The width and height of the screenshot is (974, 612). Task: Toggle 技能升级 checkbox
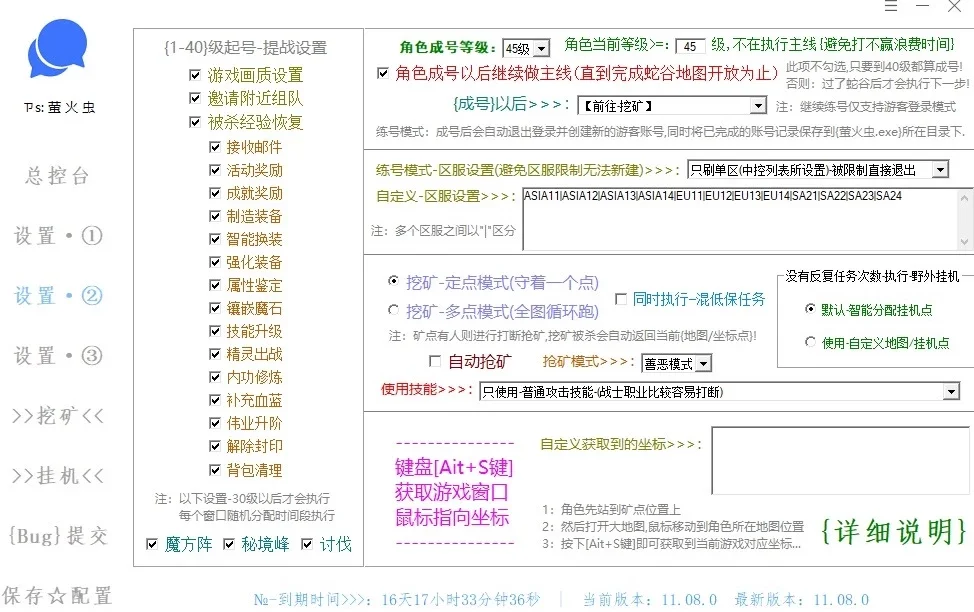click(x=215, y=331)
